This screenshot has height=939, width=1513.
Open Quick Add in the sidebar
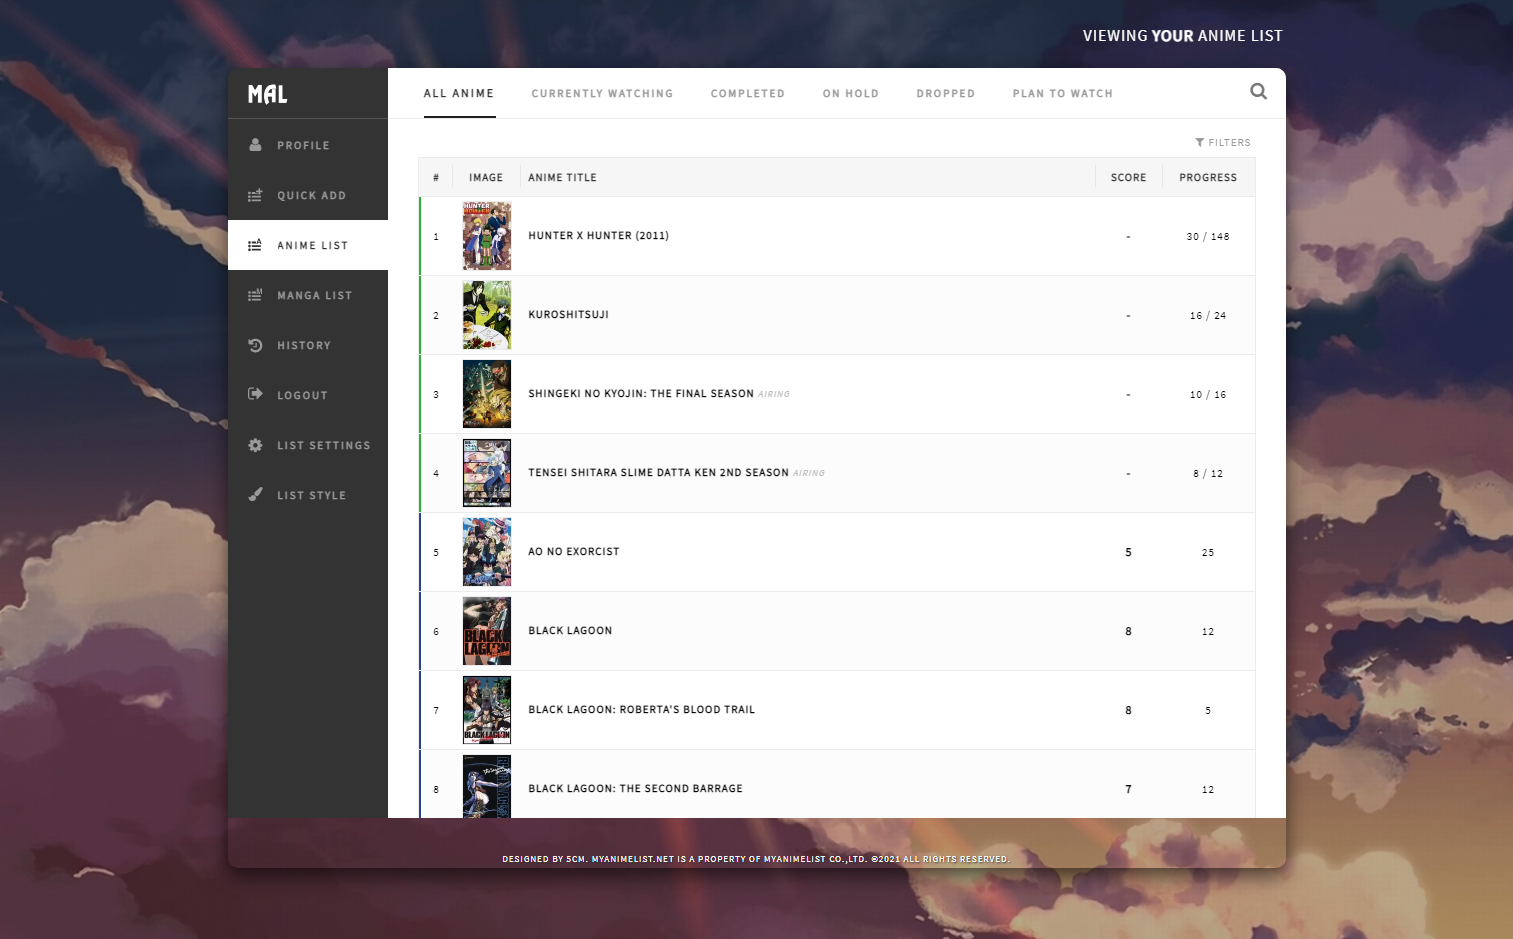pyautogui.click(x=311, y=195)
